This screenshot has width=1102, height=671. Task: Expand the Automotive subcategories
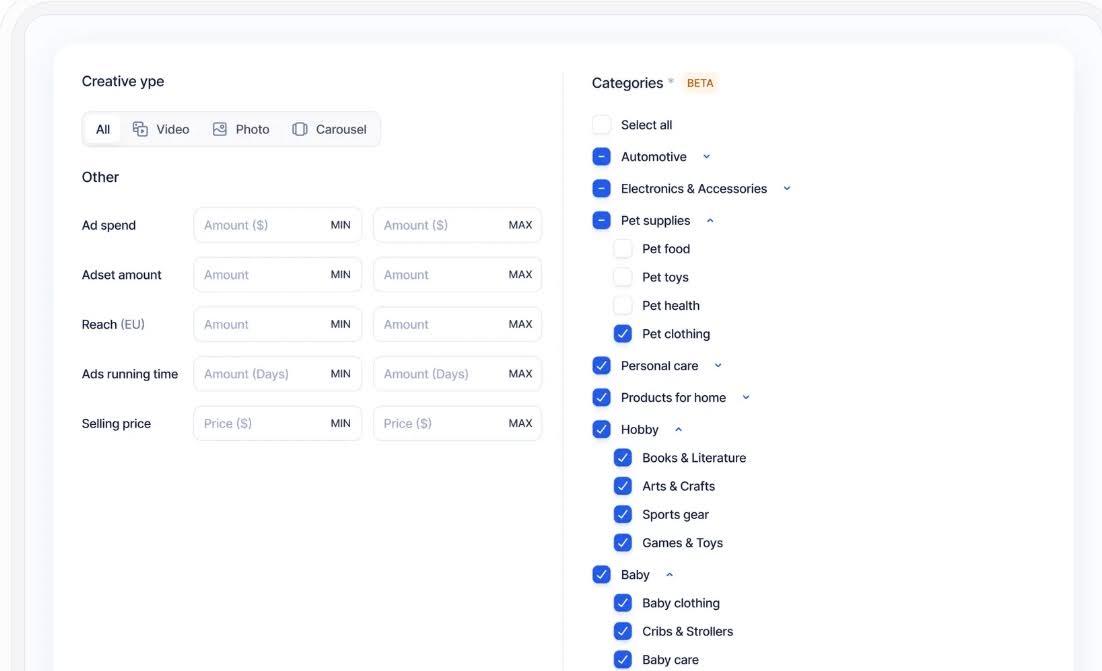coord(706,156)
